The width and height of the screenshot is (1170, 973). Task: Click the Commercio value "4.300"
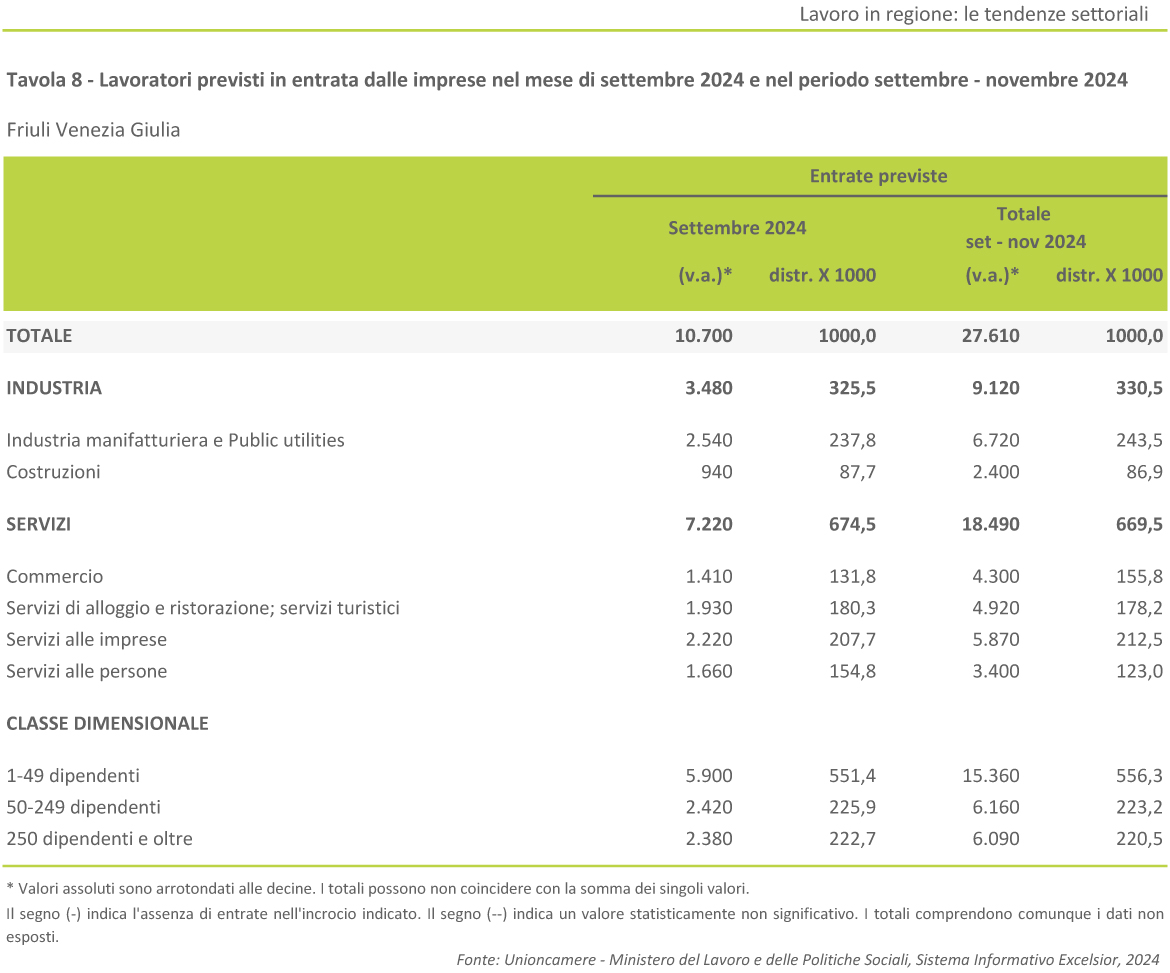pyautogui.click(x=995, y=576)
